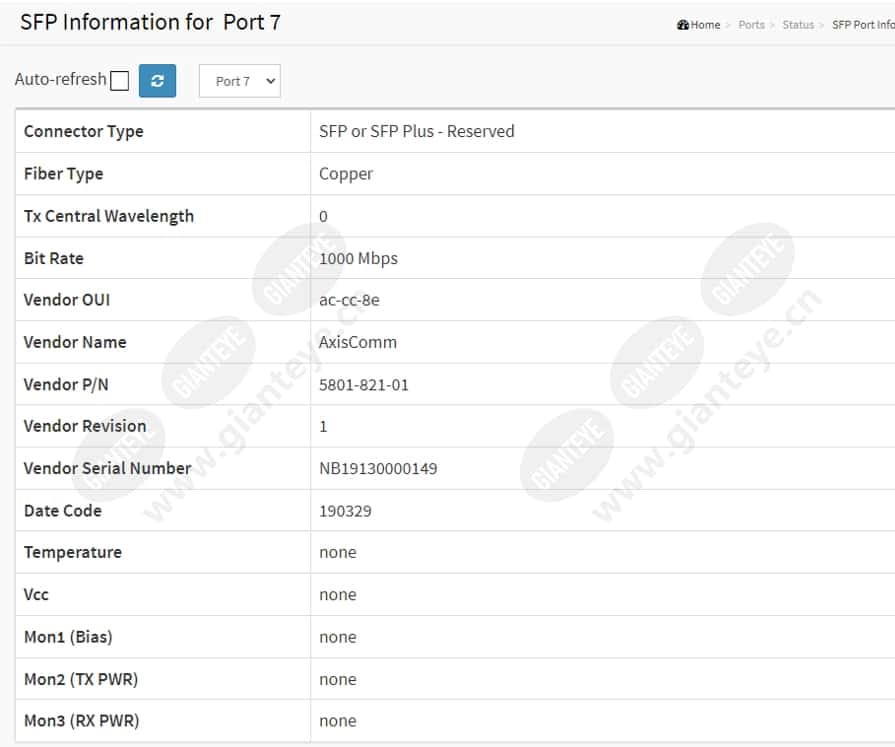Click the Bit Rate value 1000 Mbps
Screen dimensions: 895x747
pyautogui.click(x=358, y=259)
